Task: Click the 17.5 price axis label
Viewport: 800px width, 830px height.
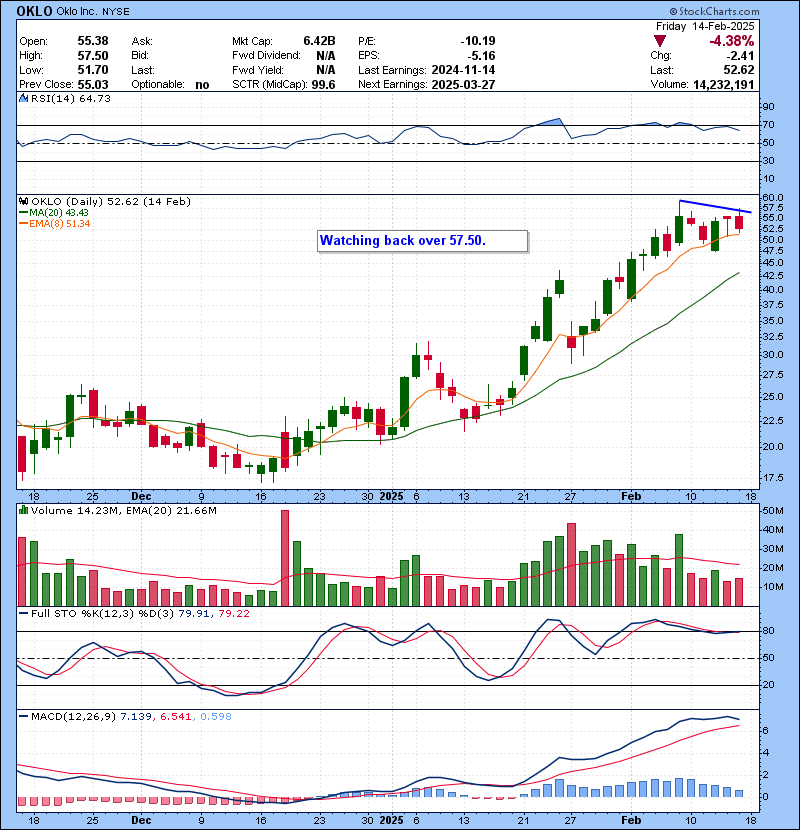Action: (773, 477)
